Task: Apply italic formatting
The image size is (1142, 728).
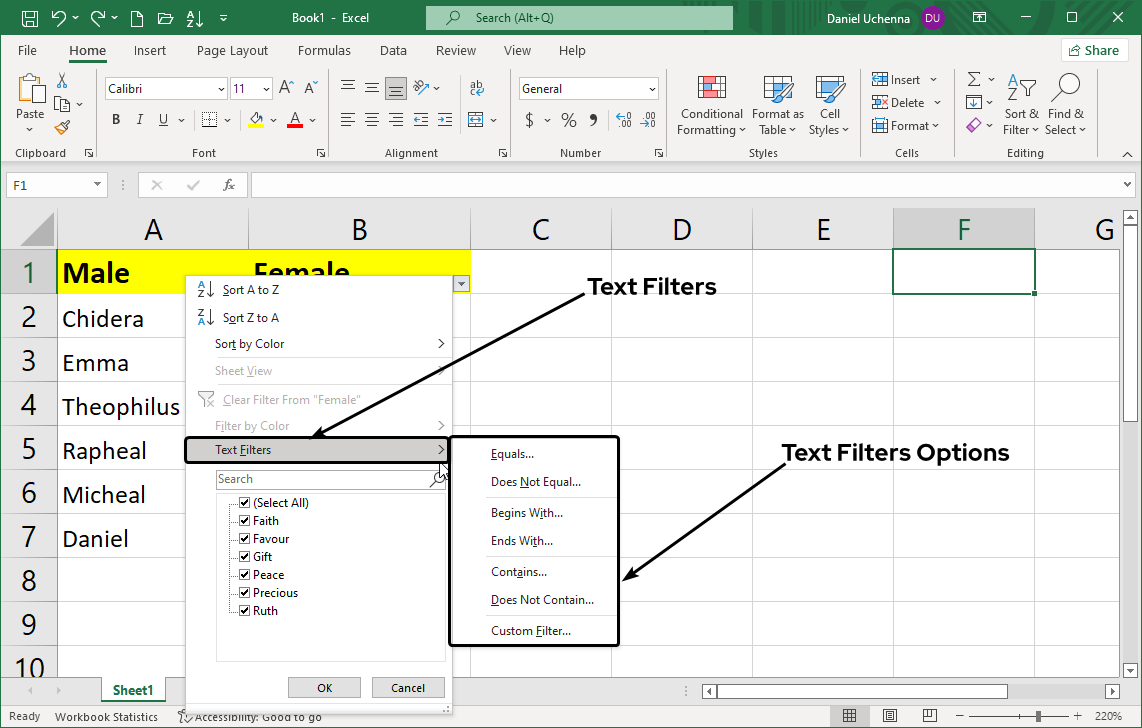Action: click(140, 119)
